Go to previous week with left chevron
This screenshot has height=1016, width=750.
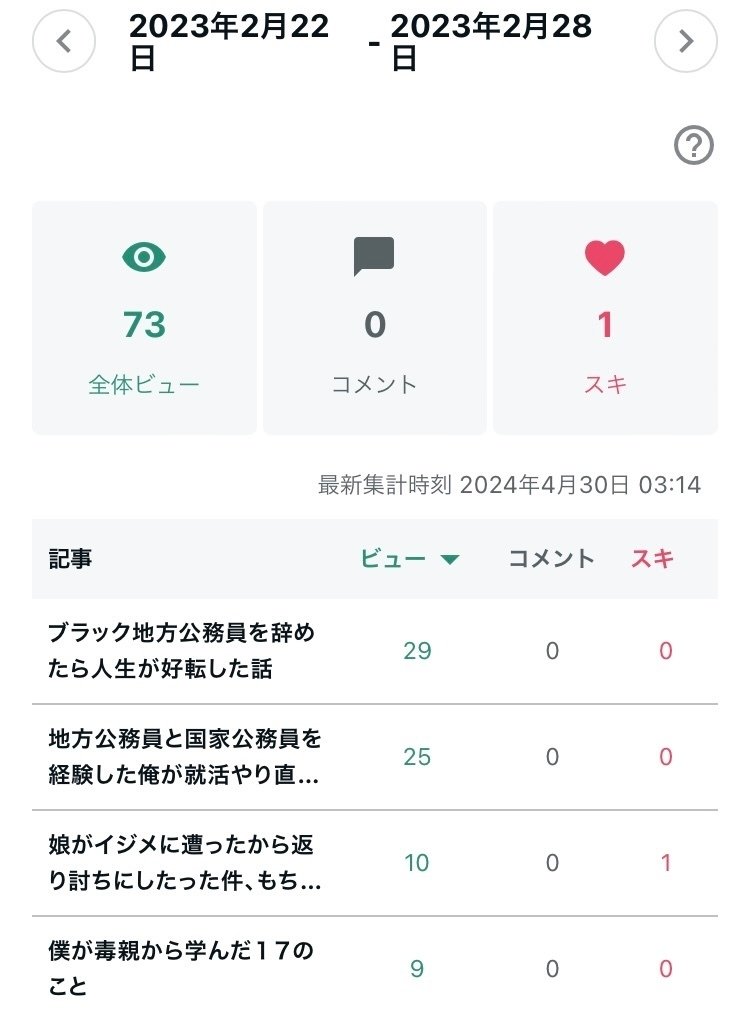coord(64,41)
